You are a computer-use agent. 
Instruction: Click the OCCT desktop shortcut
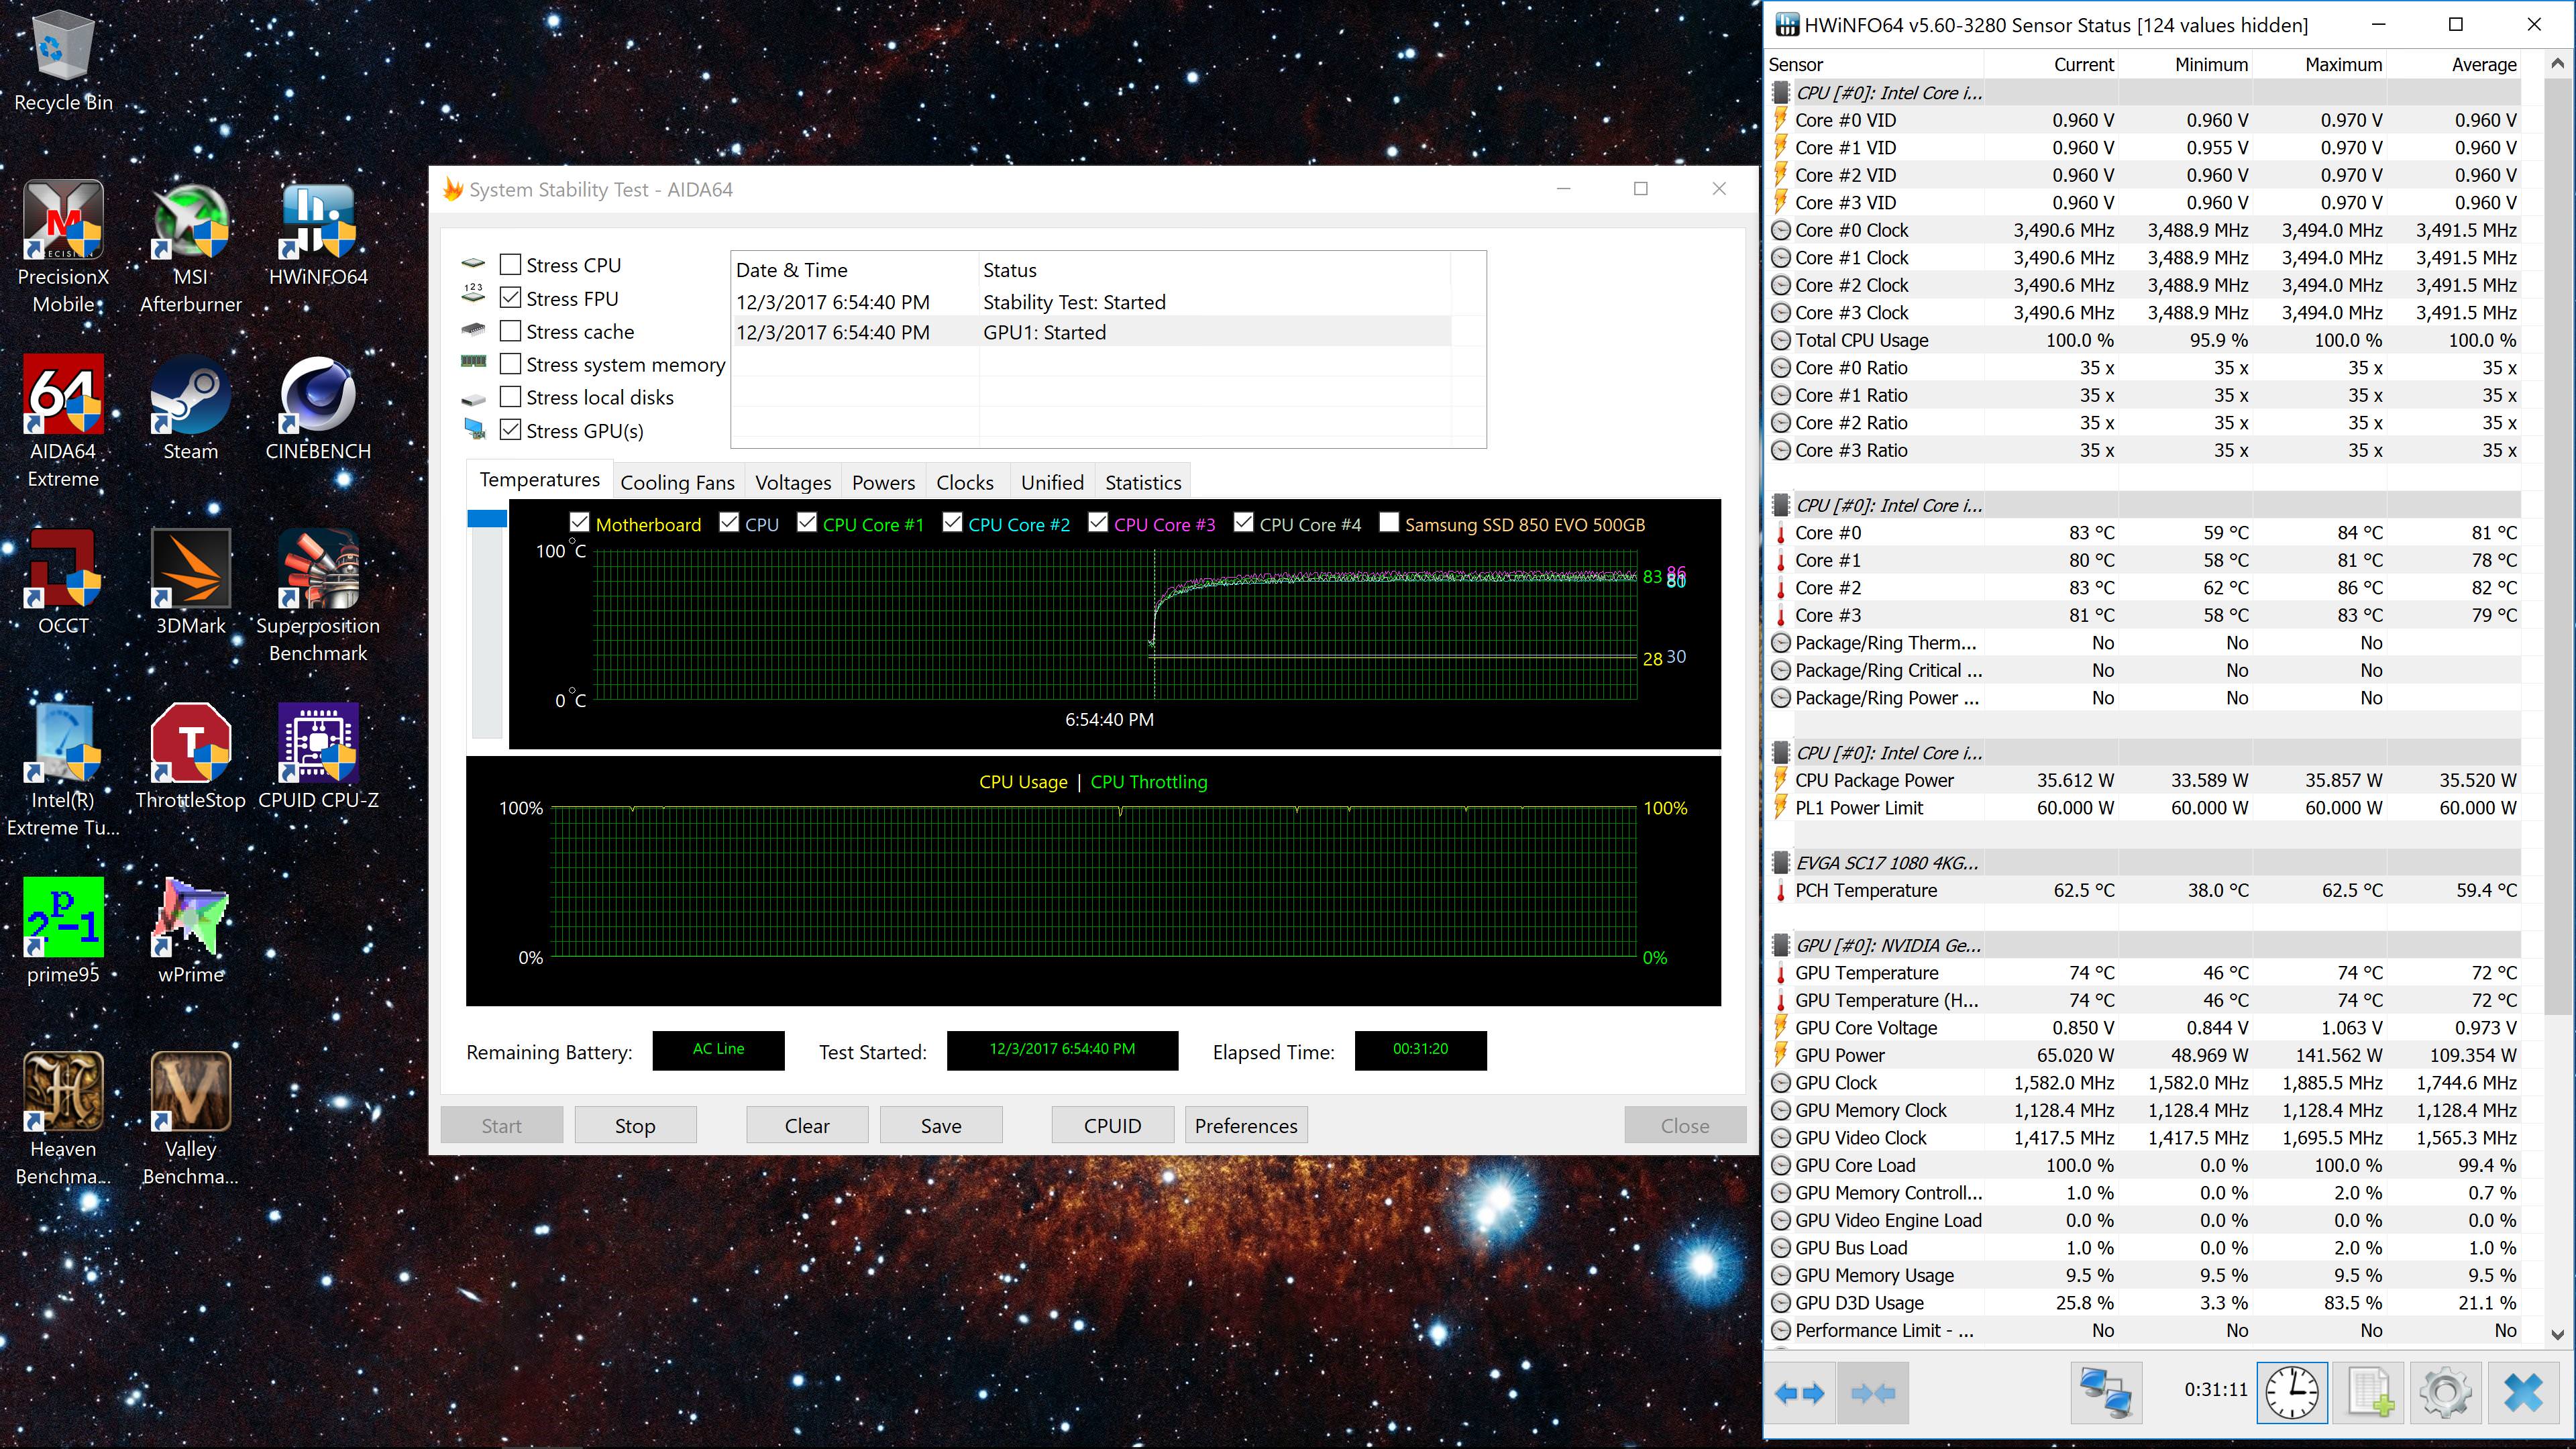63,582
